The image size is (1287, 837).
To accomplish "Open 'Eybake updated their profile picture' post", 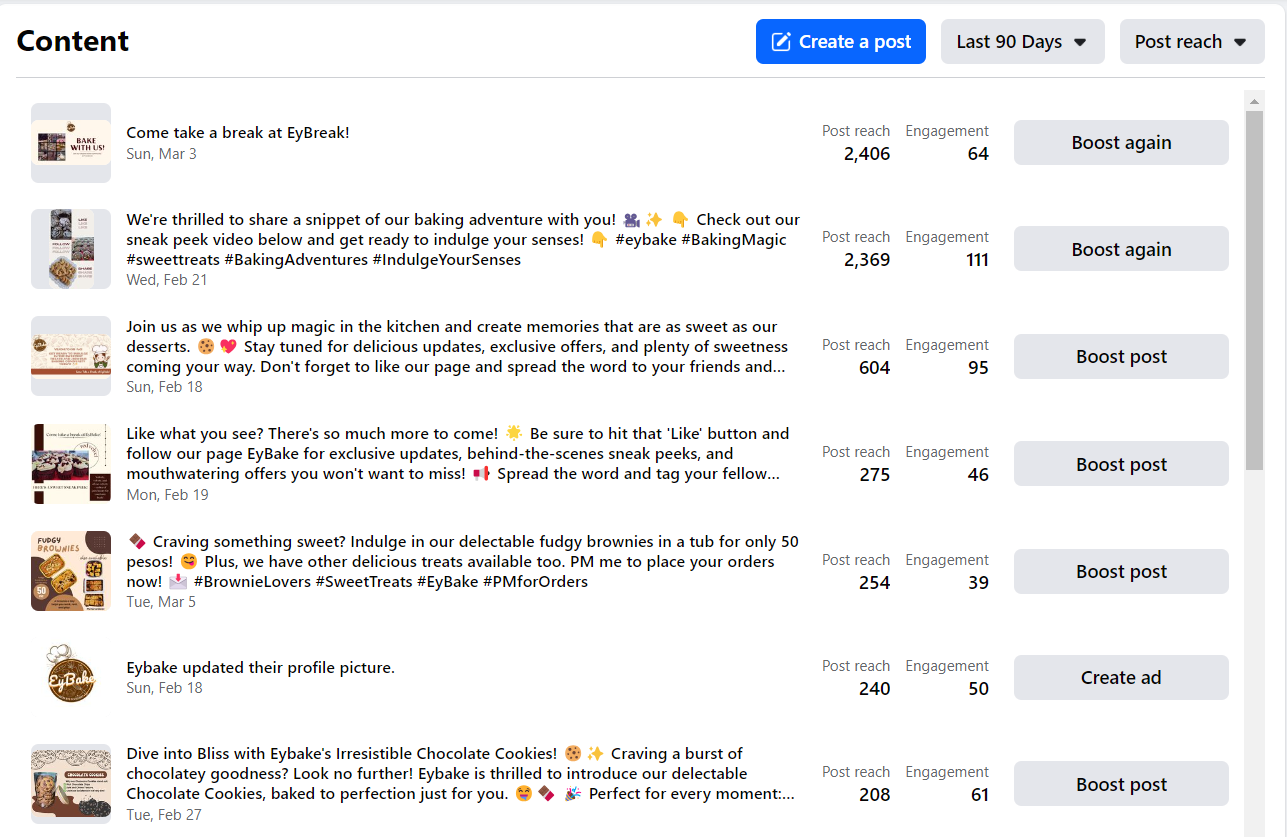I will (260, 668).
